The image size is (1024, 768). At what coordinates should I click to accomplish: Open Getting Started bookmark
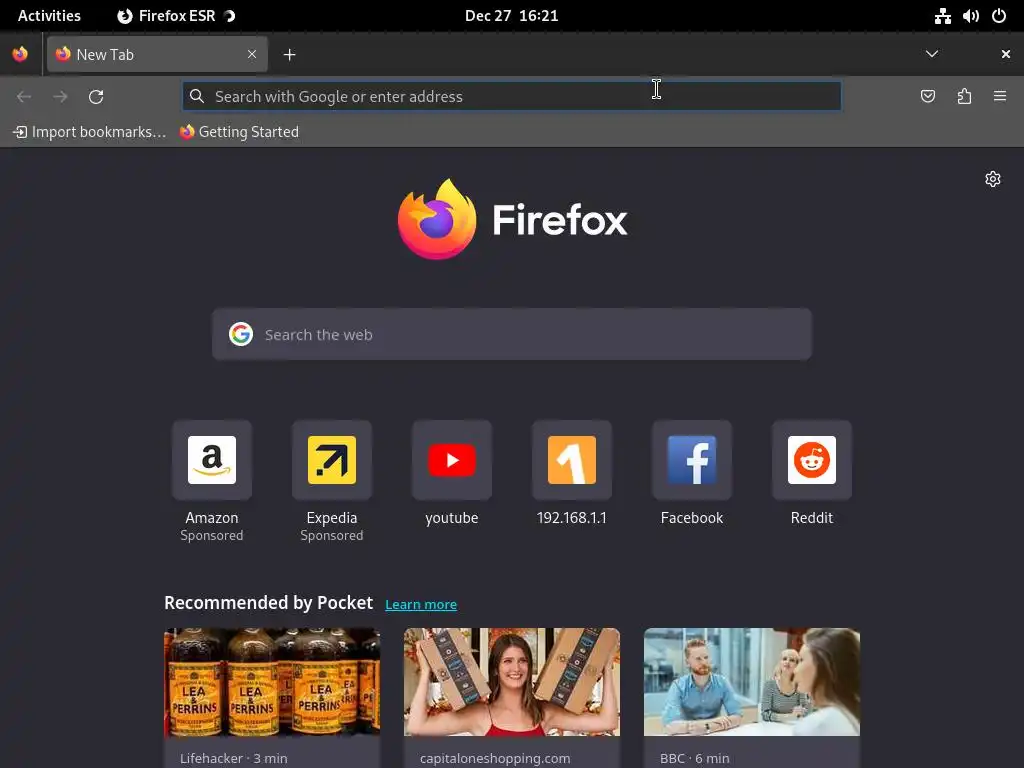(239, 132)
